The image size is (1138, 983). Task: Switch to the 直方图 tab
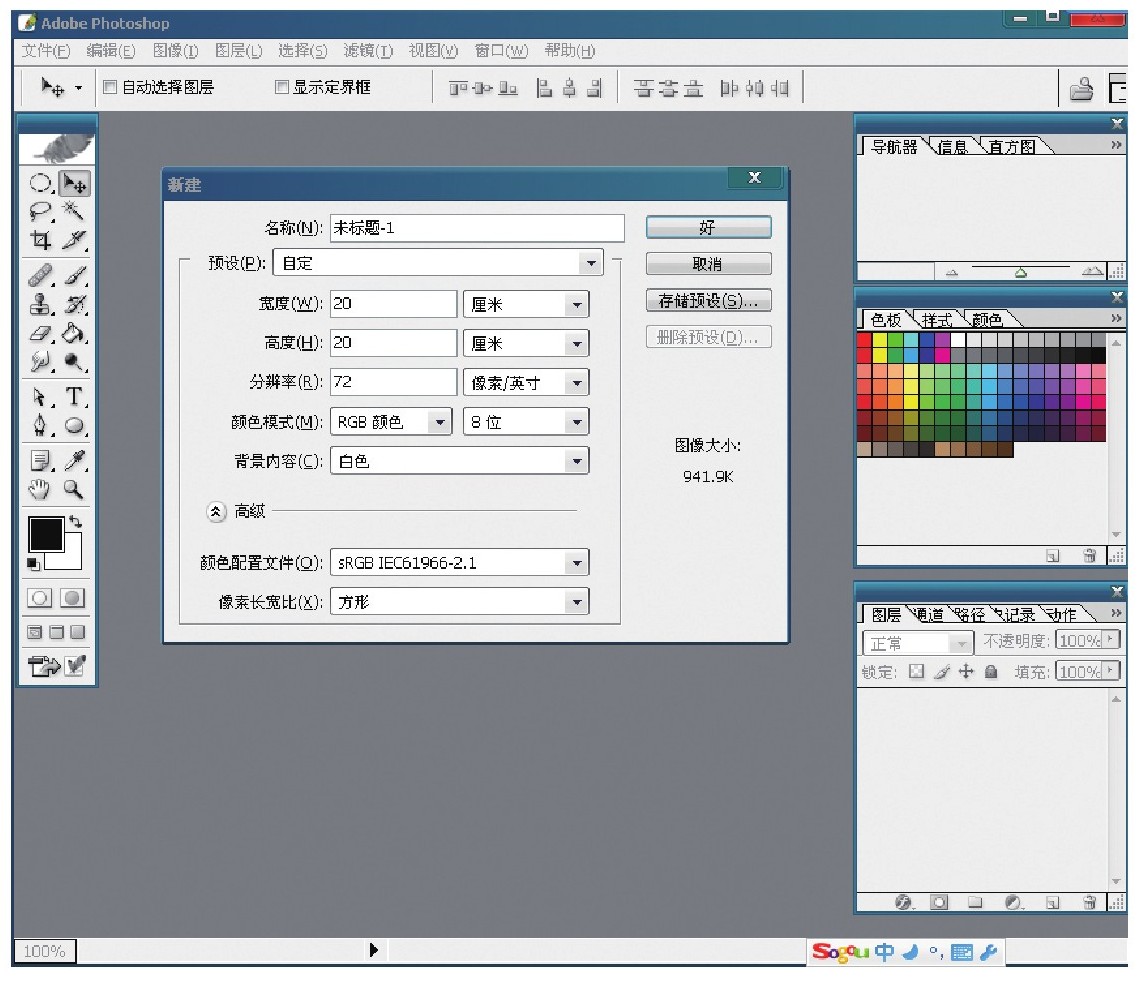pos(1012,147)
